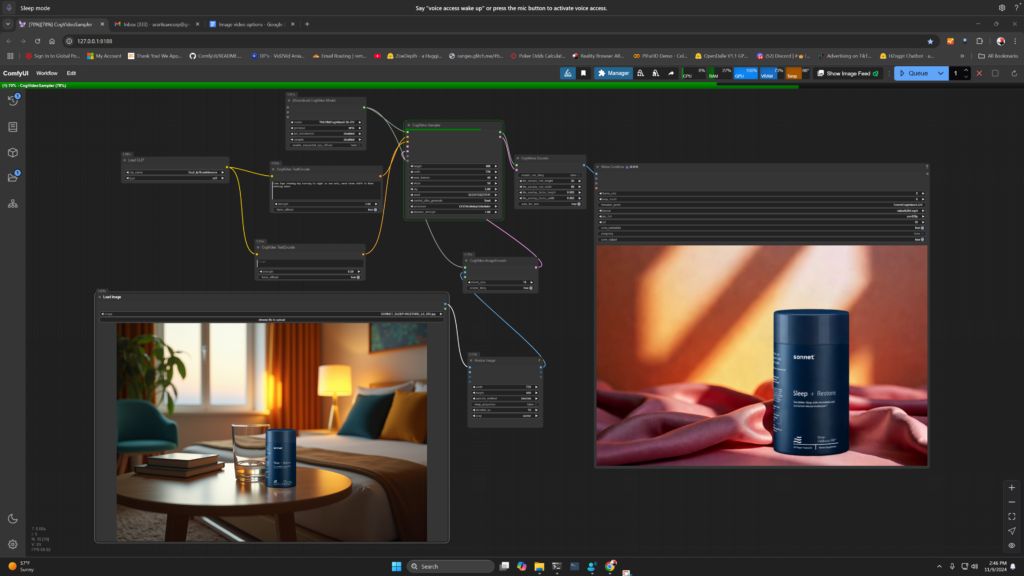The image size is (1024, 576).
Task: Click the red X cancel-run icon
Action: (979, 73)
